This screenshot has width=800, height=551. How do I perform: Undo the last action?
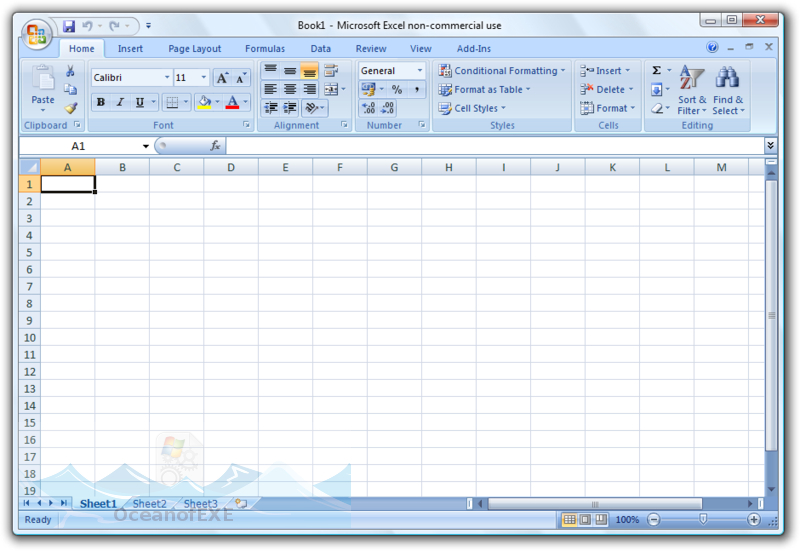point(88,26)
